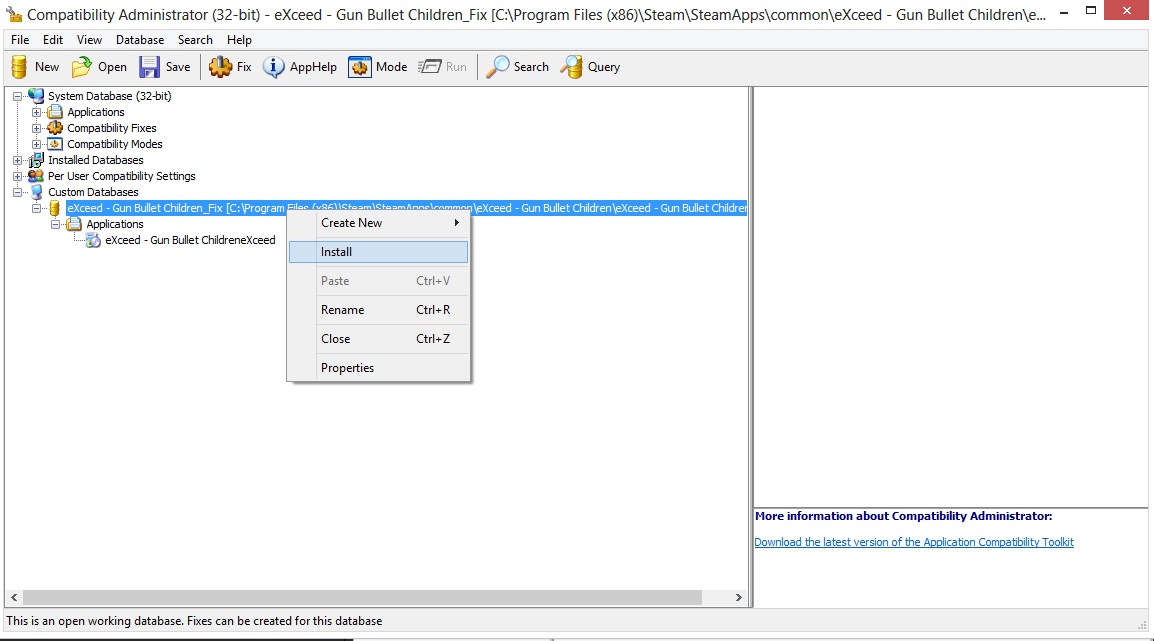Click the Mode toolbar icon
Image resolution: width=1154 pixels, height=641 pixels.
(359, 67)
